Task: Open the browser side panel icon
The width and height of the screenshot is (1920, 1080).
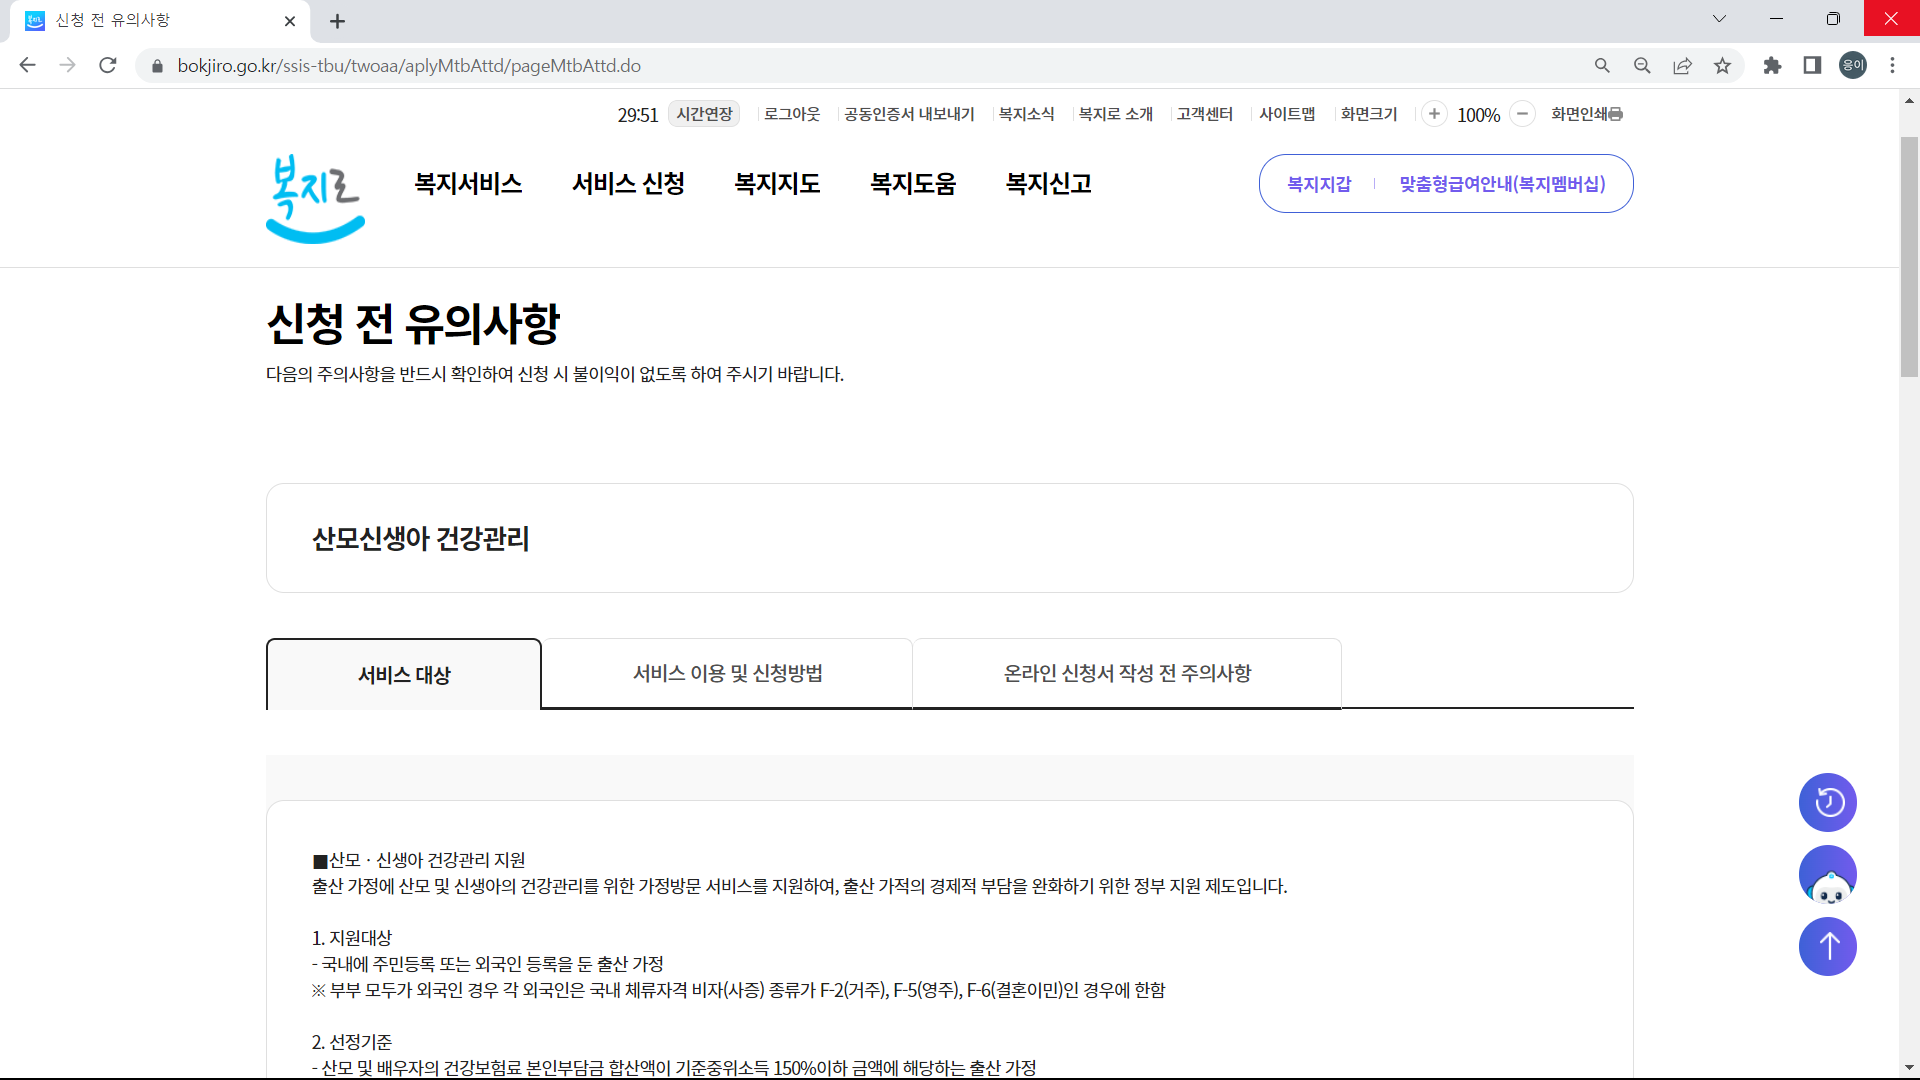Action: pyautogui.click(x=1812, y=65)
